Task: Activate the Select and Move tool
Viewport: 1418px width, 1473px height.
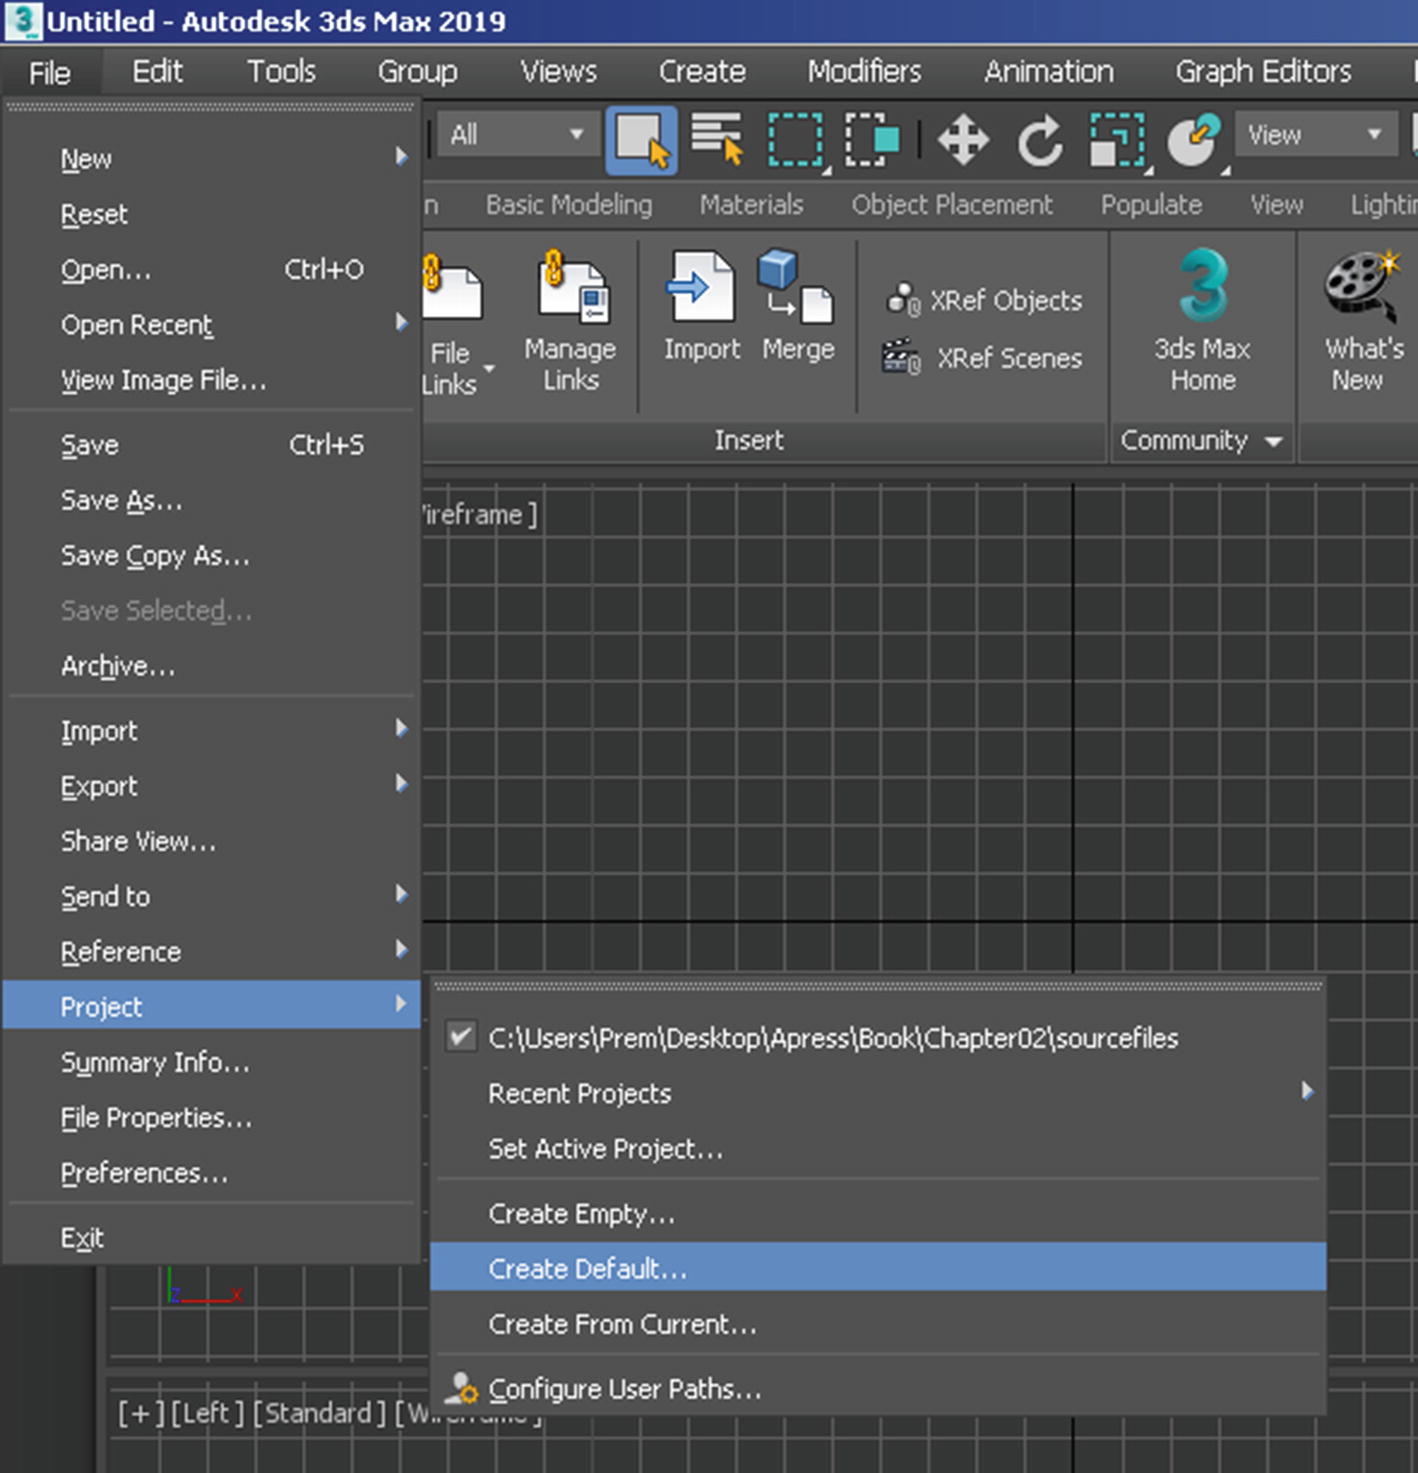Action: click(x=963, y=139)
